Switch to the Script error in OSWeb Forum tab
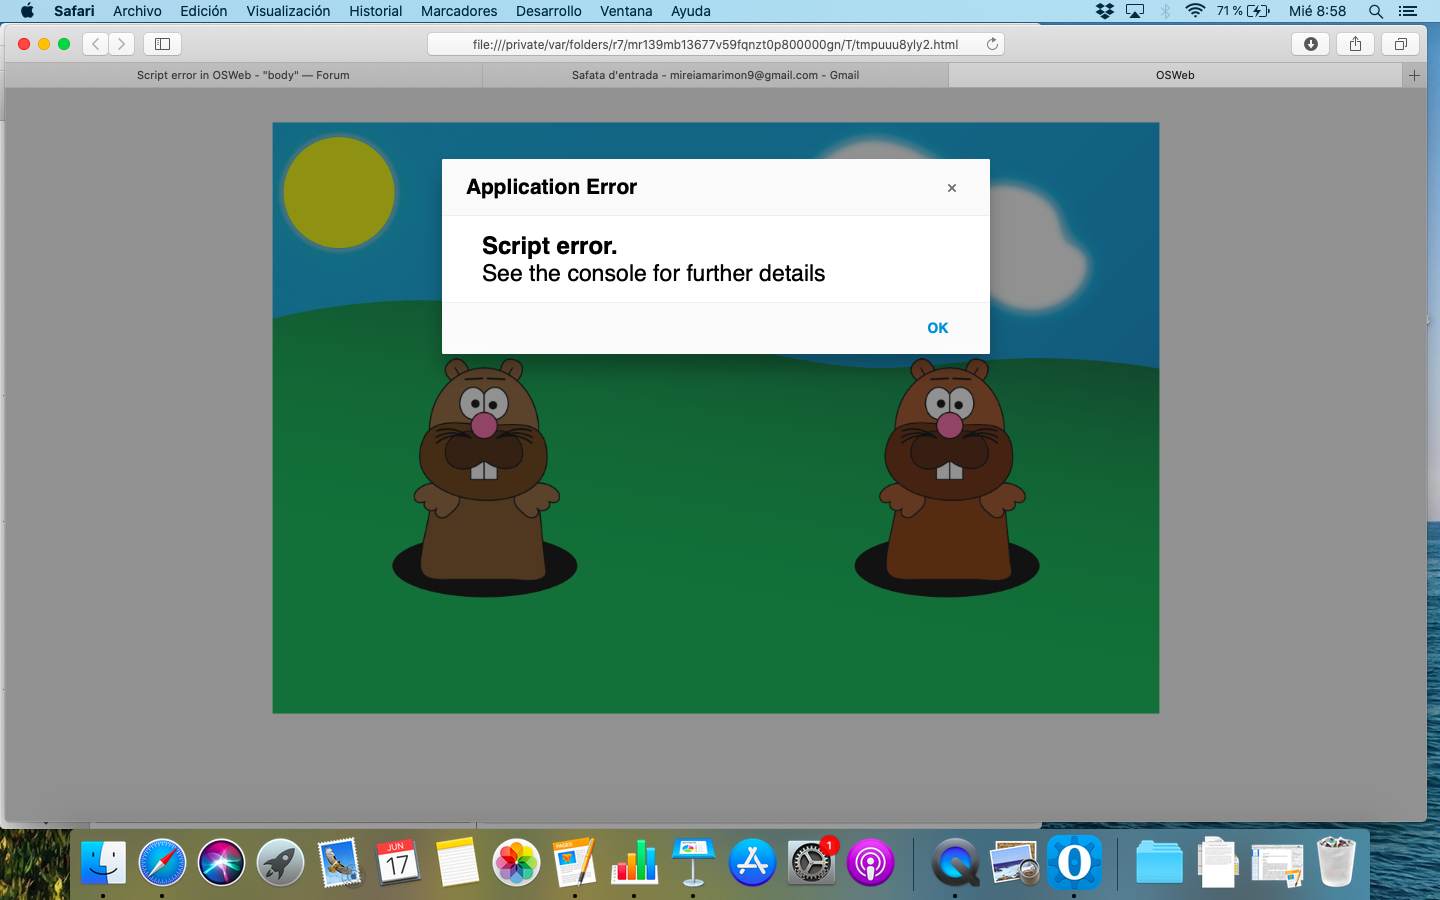 243,75
